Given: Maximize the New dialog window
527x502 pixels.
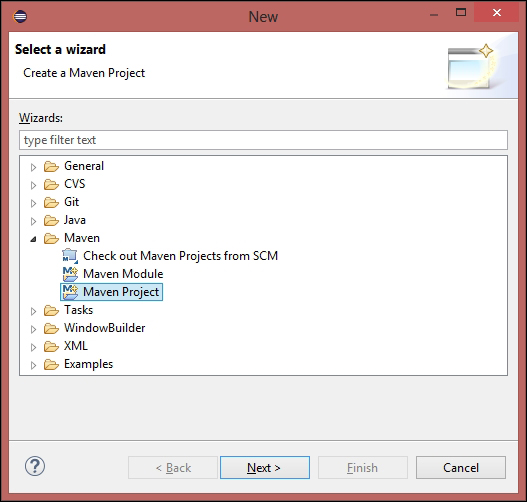Looking at the screenshot, I should pyautogui.click(x=461, y=13).
